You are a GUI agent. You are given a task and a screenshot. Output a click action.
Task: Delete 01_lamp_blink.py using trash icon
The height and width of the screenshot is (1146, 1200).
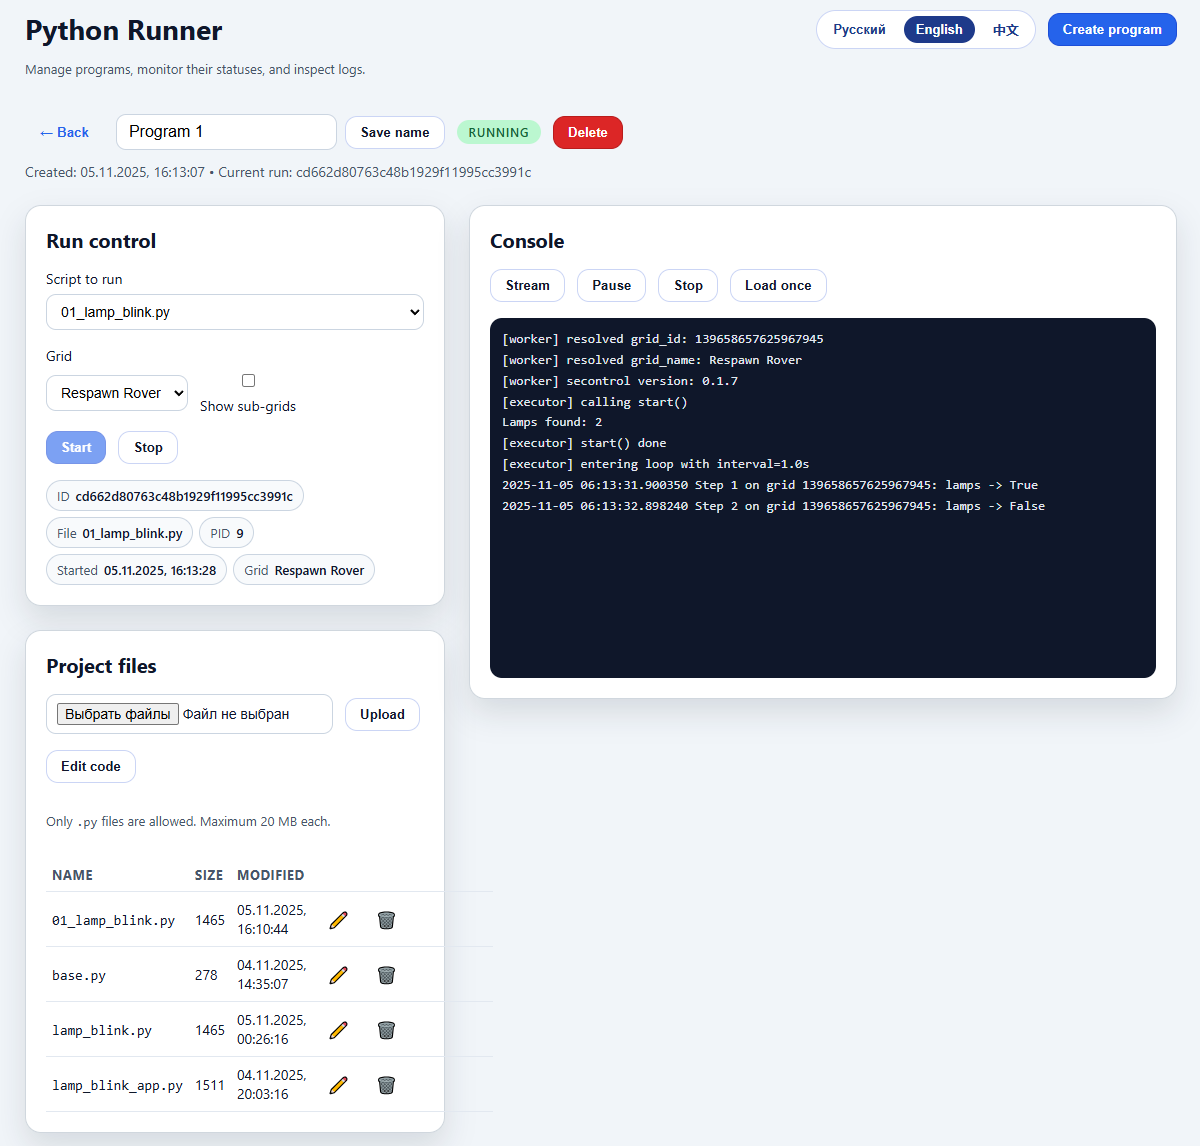[x=386, y=920]
